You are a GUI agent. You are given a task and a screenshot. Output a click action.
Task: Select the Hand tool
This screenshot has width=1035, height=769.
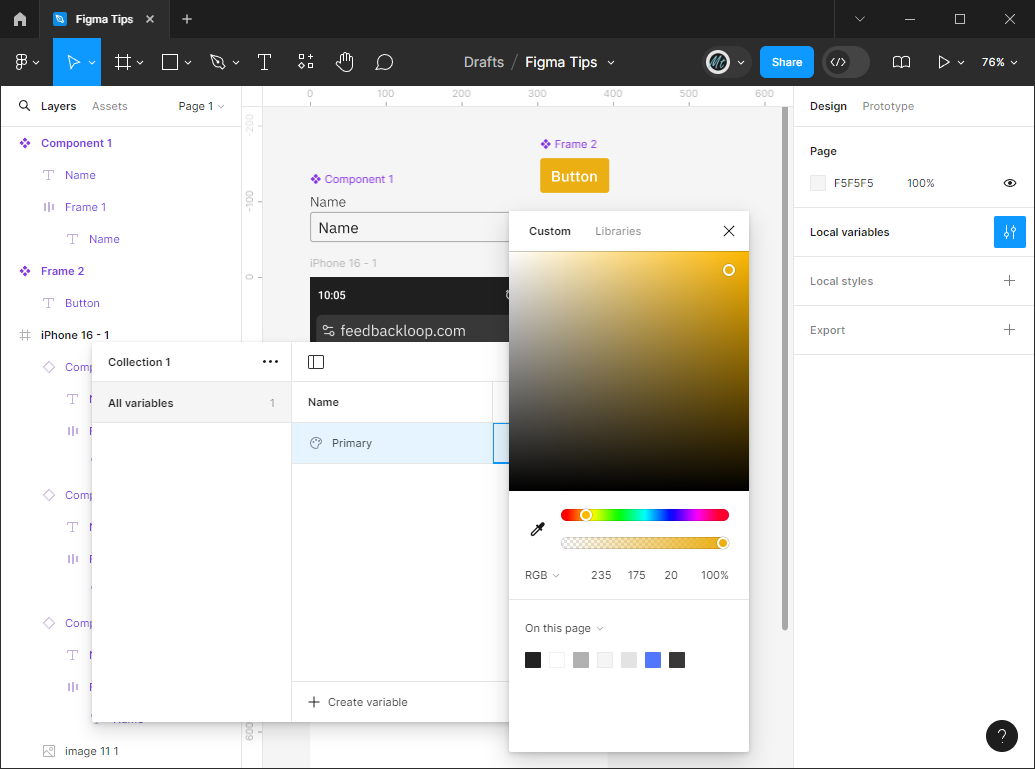[x=345, y=62]
